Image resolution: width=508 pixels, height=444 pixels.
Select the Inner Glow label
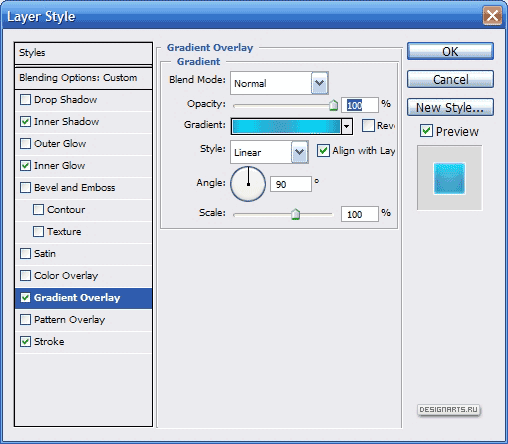60,166
